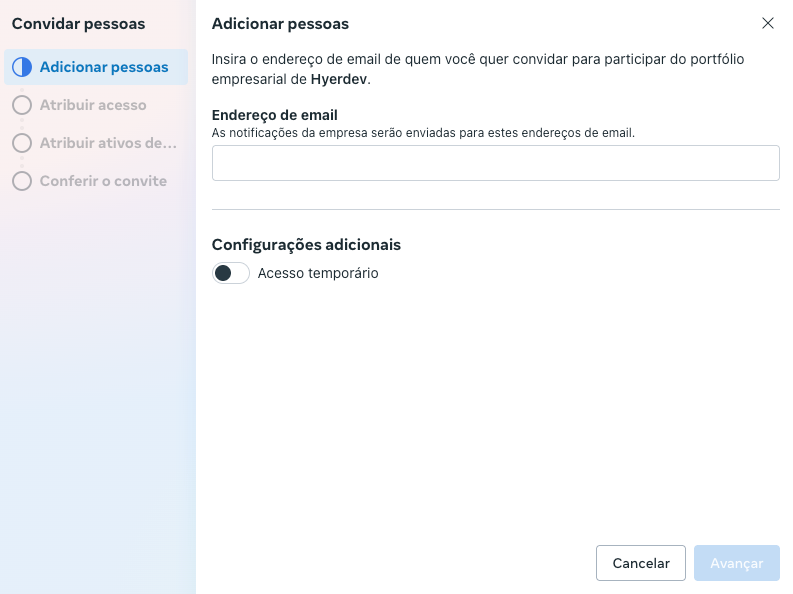
Task: Go to the Atribuir acesso step
Action: (93, 105)
